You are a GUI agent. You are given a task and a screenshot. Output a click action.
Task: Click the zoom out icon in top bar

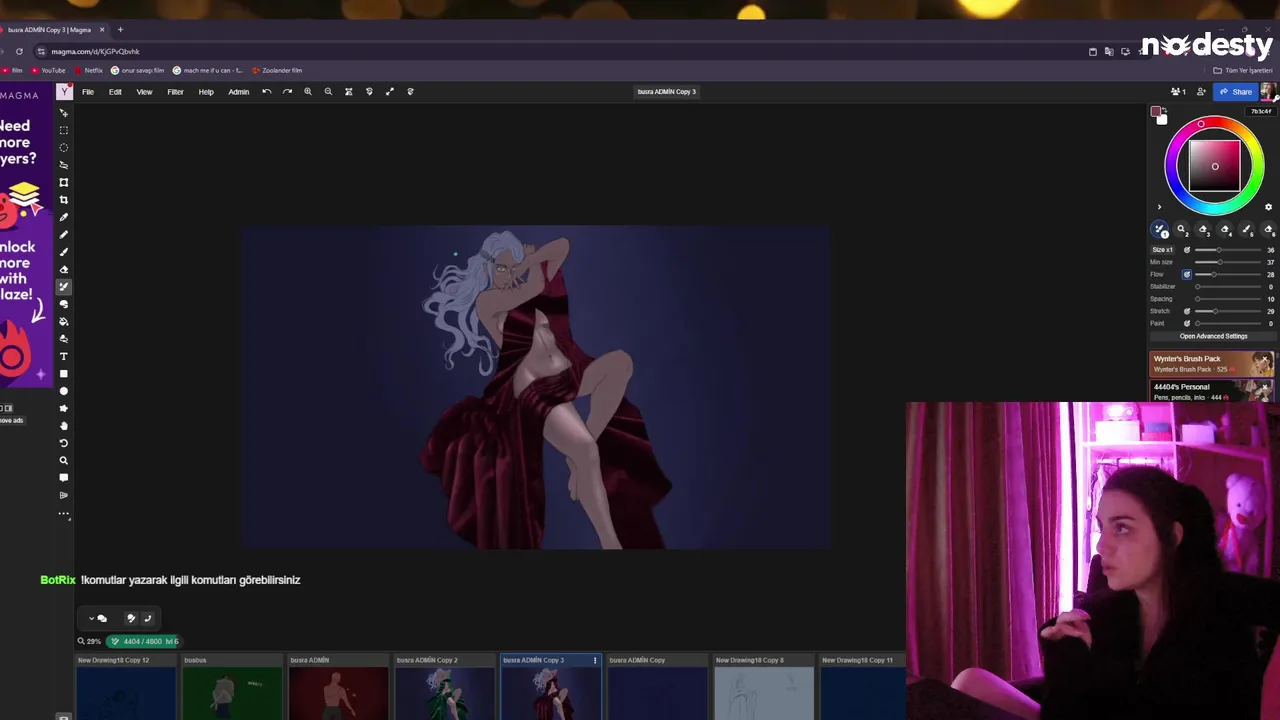point(328,92)
